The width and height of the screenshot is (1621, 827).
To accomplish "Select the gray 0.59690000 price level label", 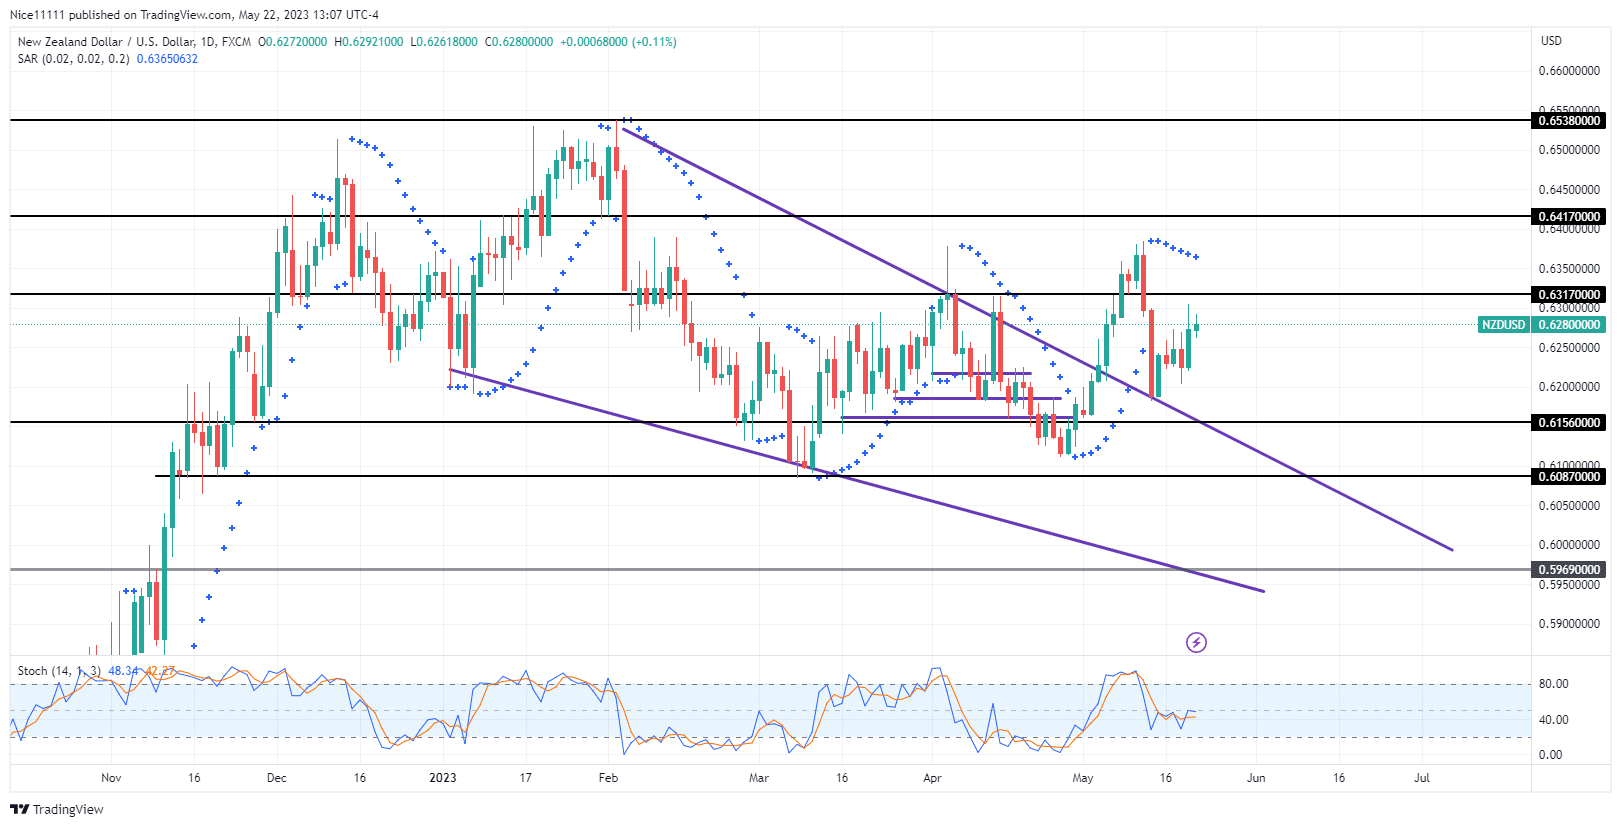I will click(x=1568, y=569).
